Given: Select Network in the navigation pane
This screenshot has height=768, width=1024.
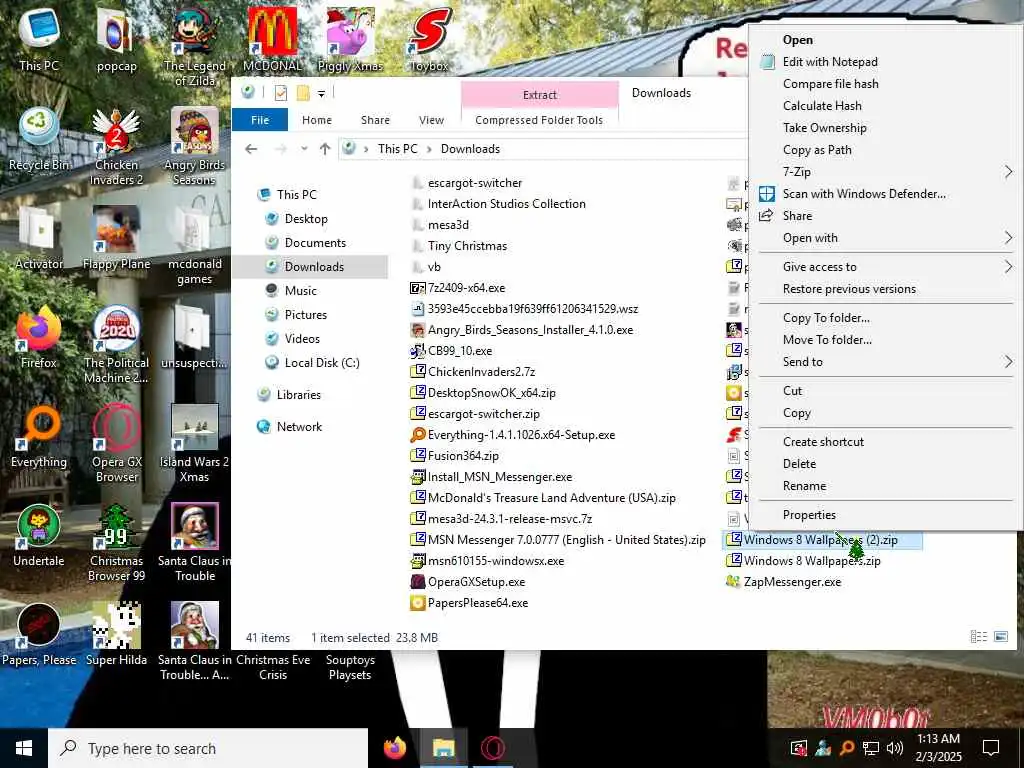Looking at the screenshot, I should pos(298,426).
